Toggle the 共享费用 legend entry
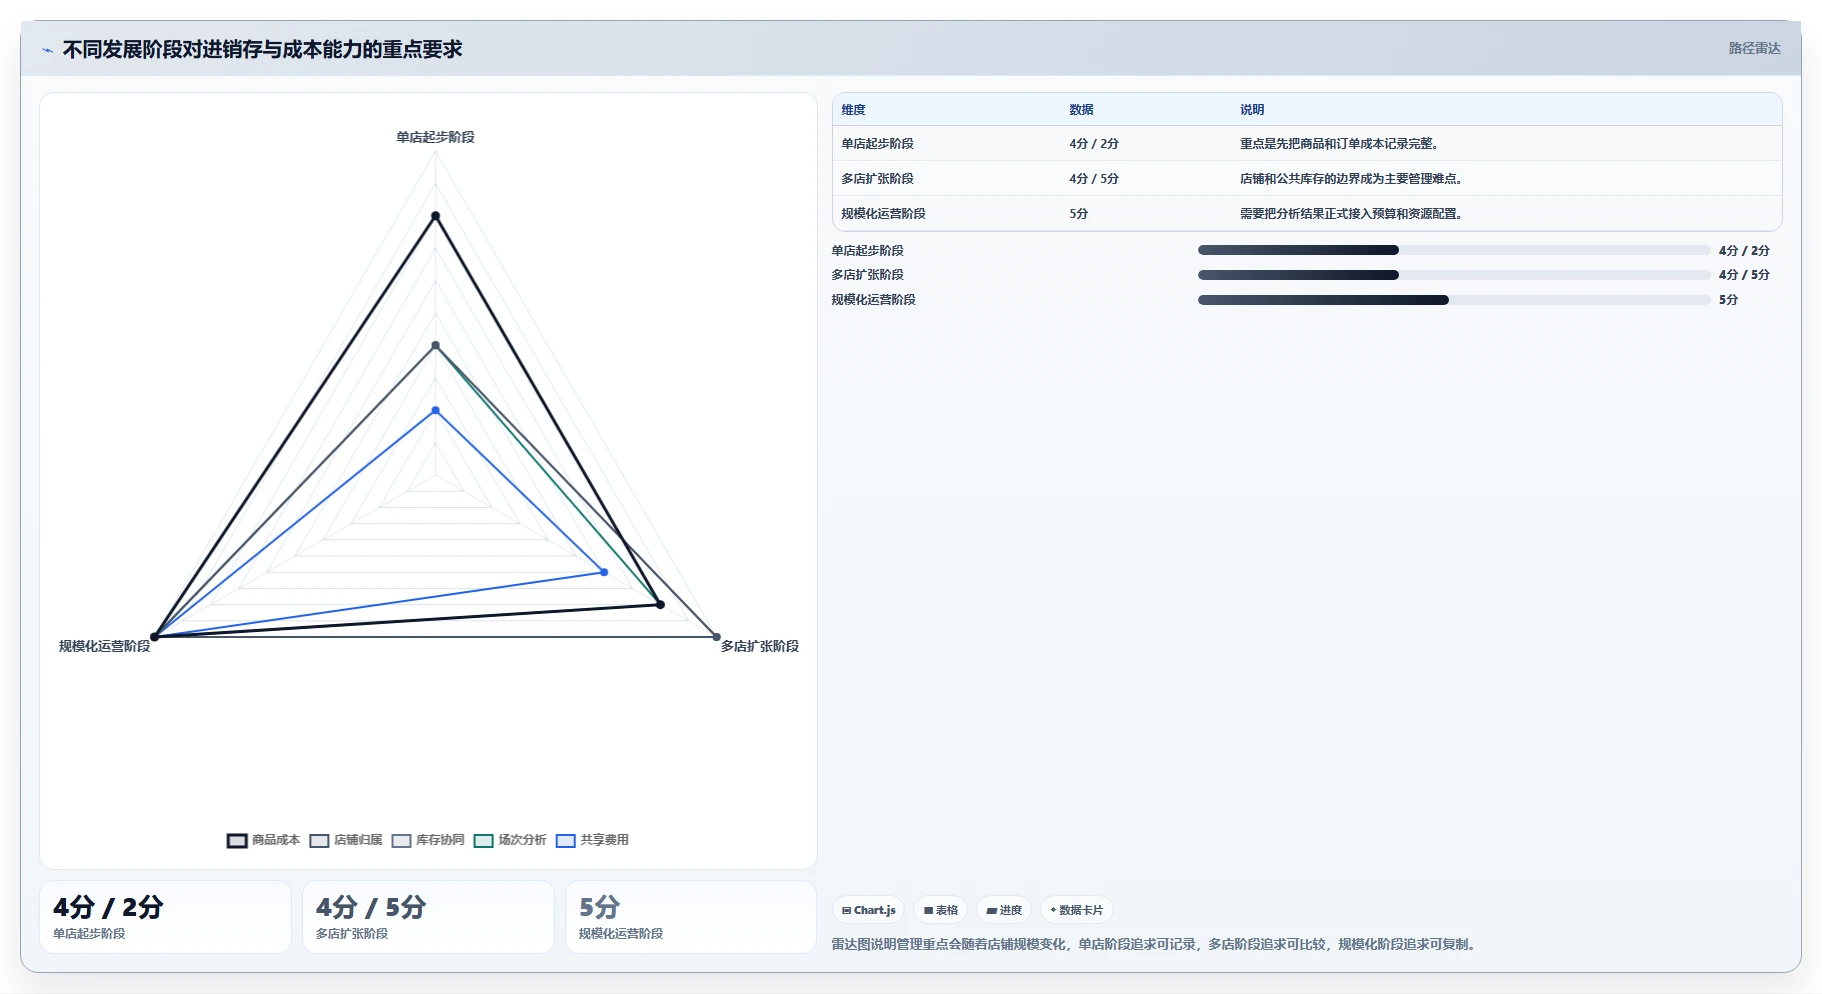The image size is (1822, 994). [592, 840]
